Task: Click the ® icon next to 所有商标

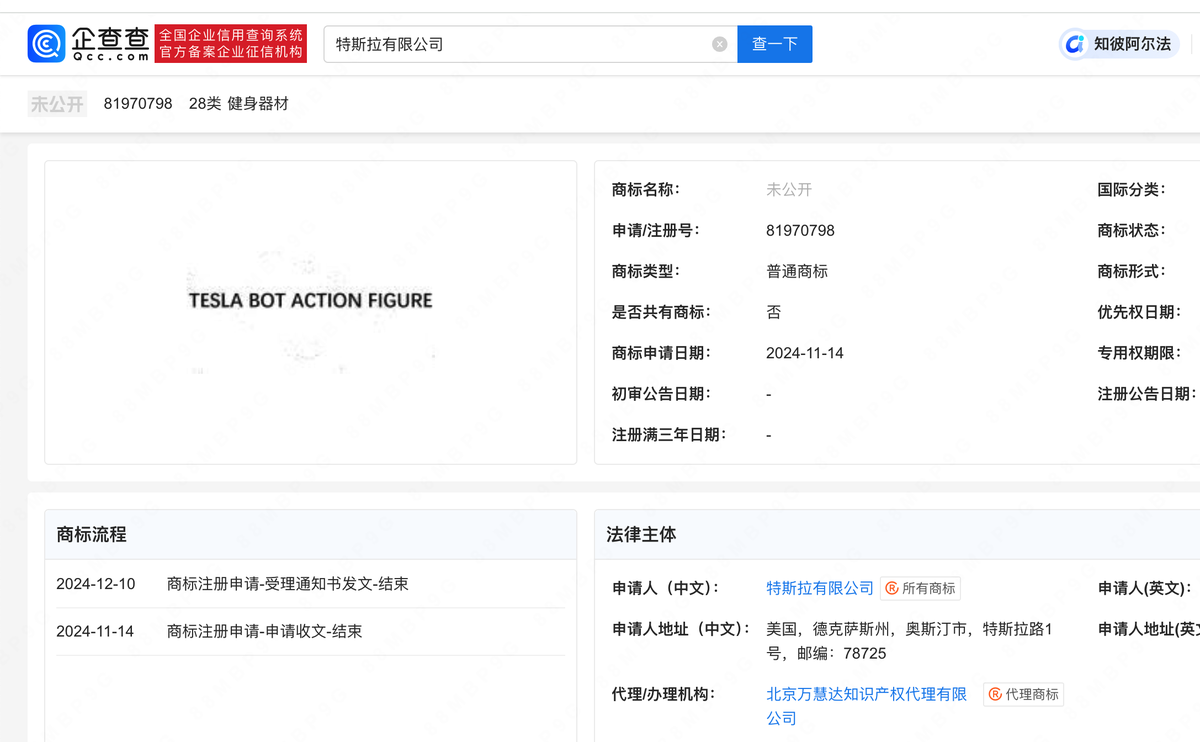Action: [893, 588]
